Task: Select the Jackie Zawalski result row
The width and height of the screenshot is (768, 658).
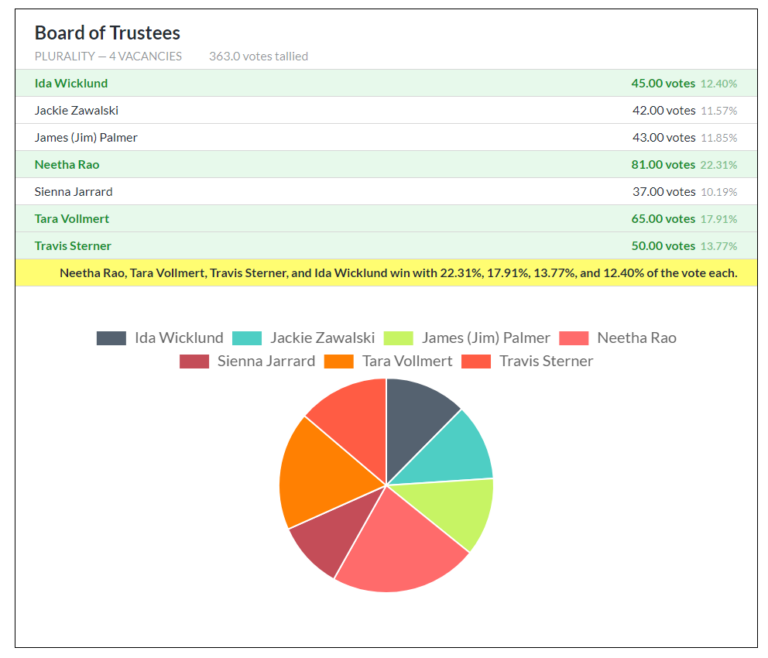Action: (x=385, y=110)
